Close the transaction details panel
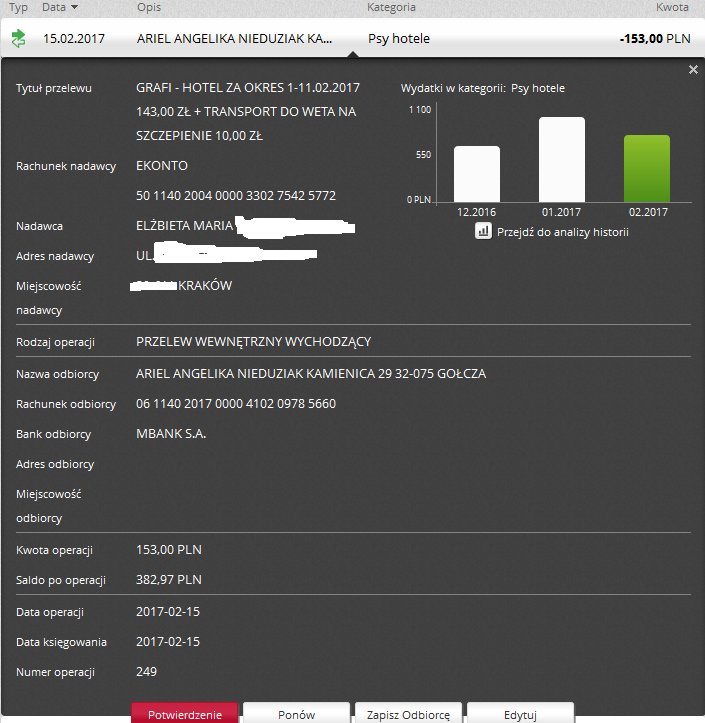Image resolution: width=705 pixels, height=723 pixels. point(693,70)
